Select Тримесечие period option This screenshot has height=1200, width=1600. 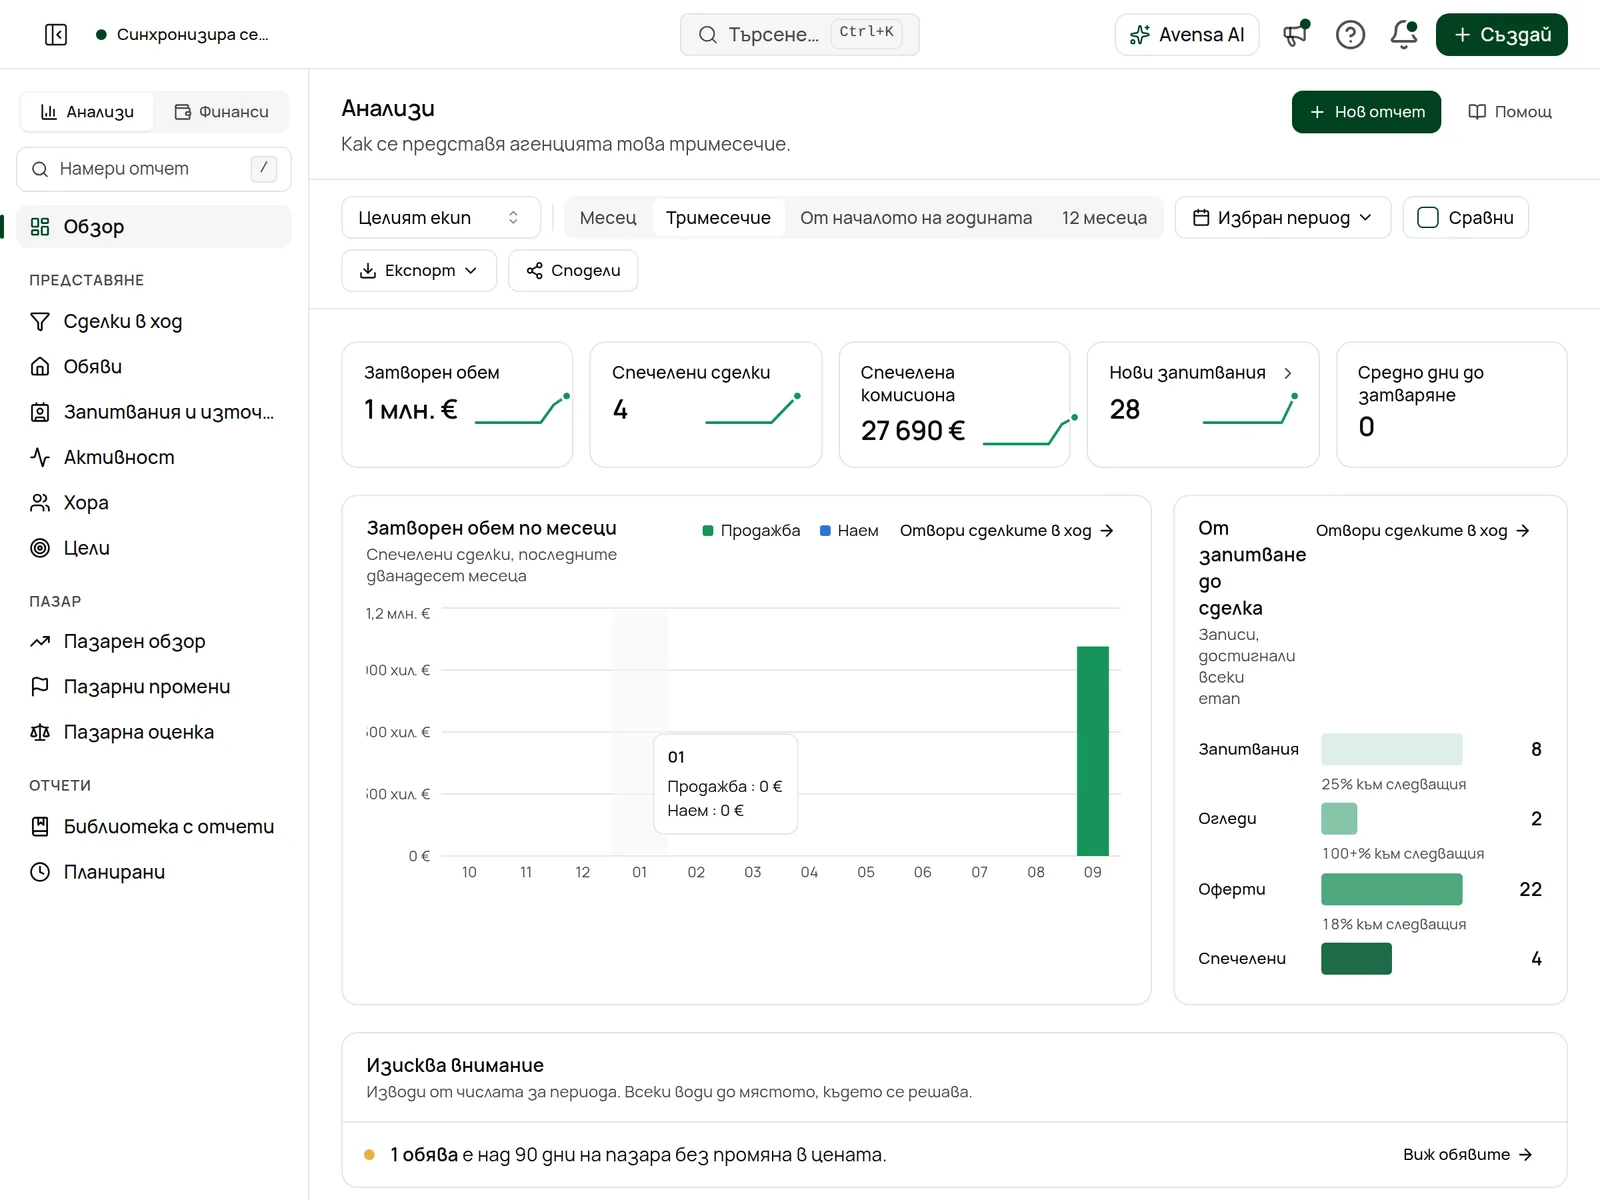tap(718, 218)
